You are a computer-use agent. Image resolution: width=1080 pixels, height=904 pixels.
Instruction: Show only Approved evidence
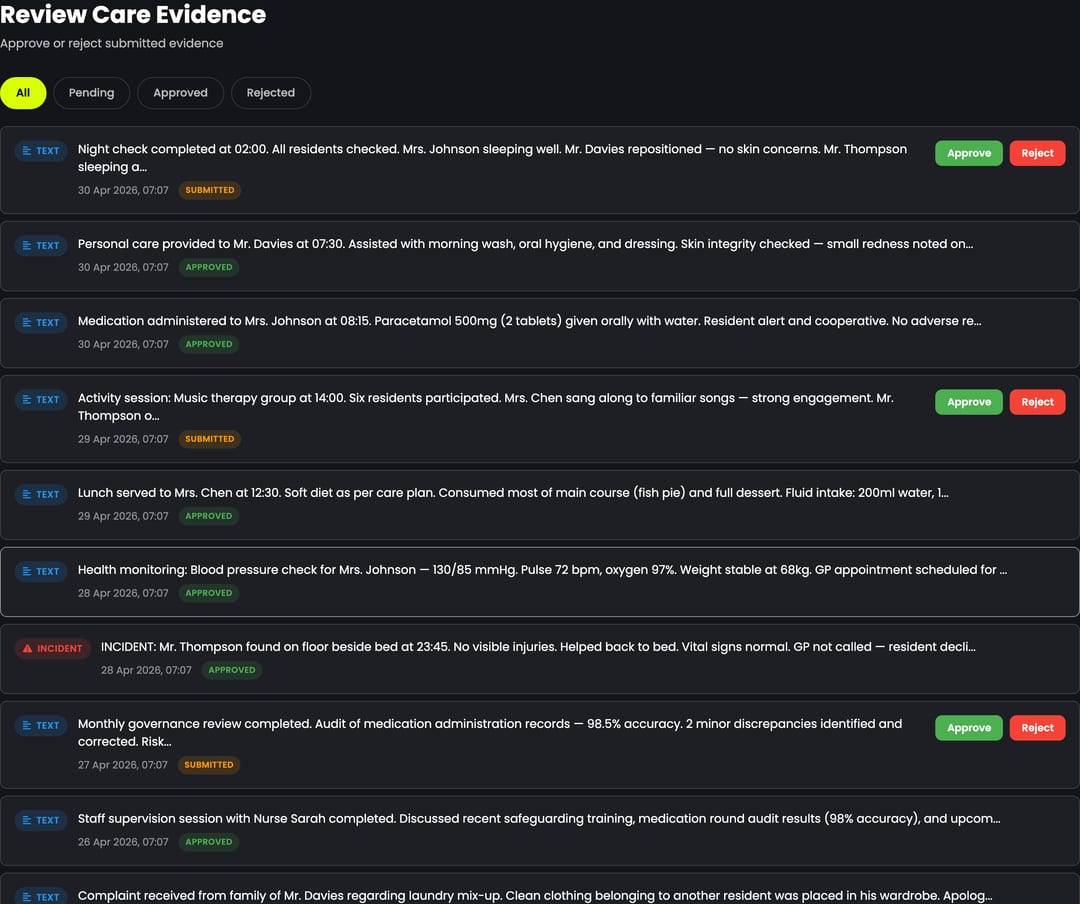pyautogui.click(x=180, y=93)
